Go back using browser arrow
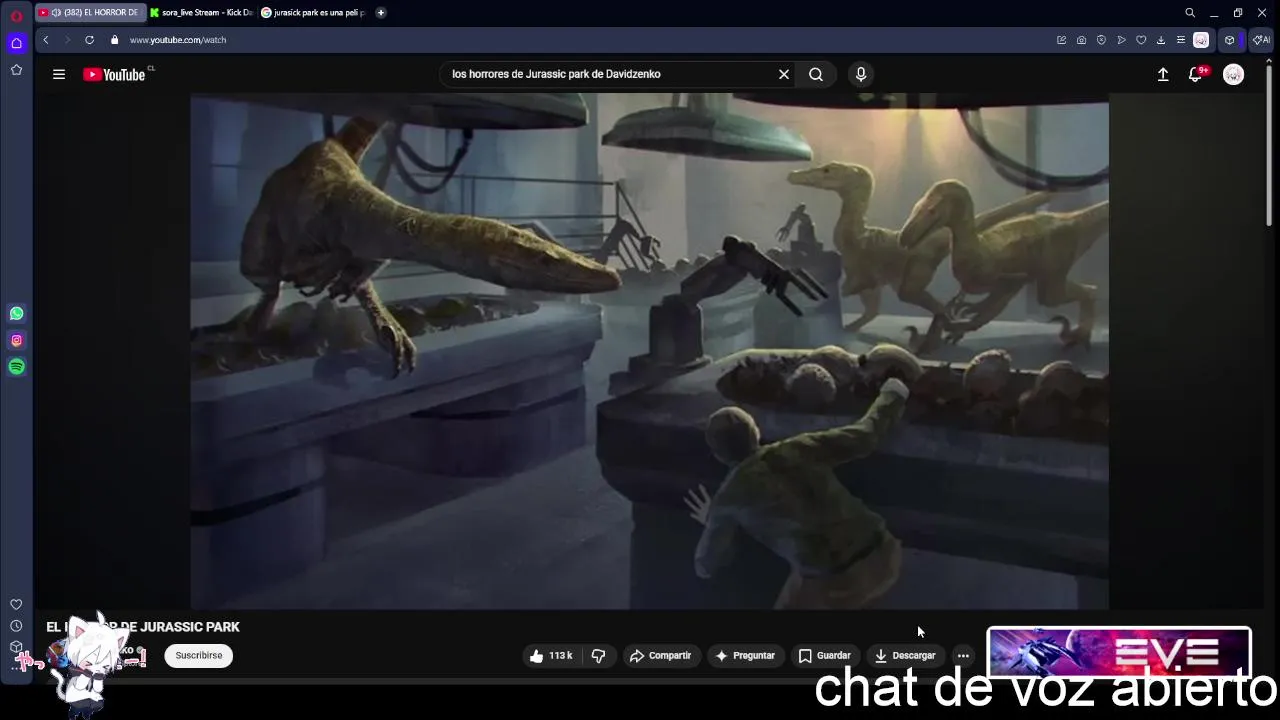The height and width of the screenshot is (720, 1280). [46, 40]
